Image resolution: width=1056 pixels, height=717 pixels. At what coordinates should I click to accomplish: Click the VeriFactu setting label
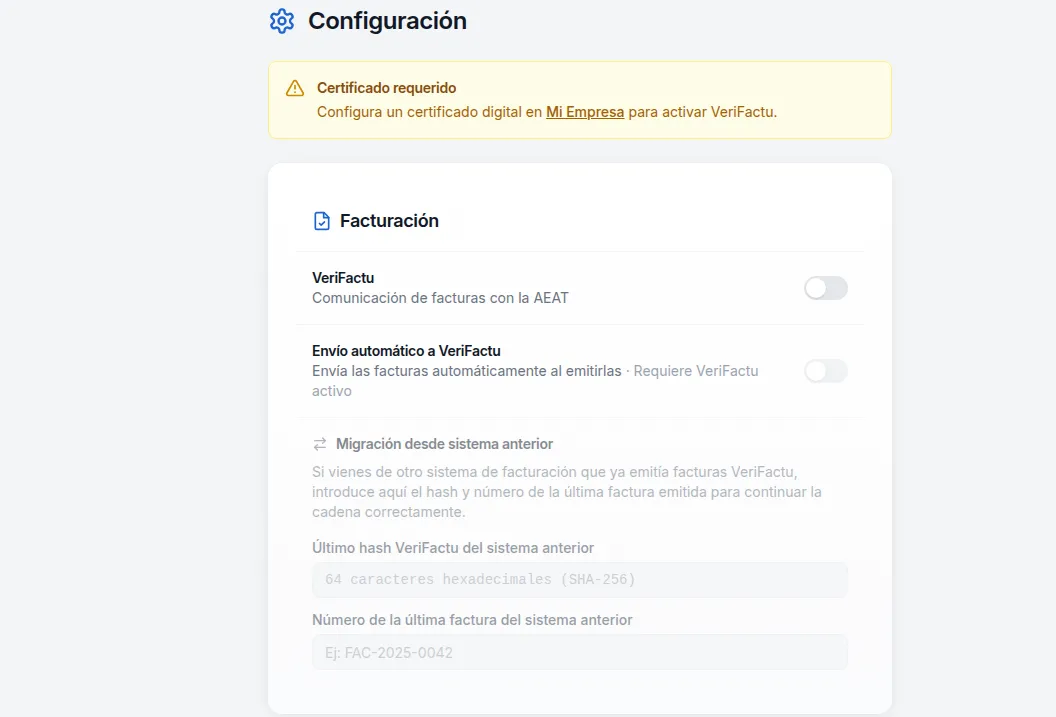click(x=343, y=278)
